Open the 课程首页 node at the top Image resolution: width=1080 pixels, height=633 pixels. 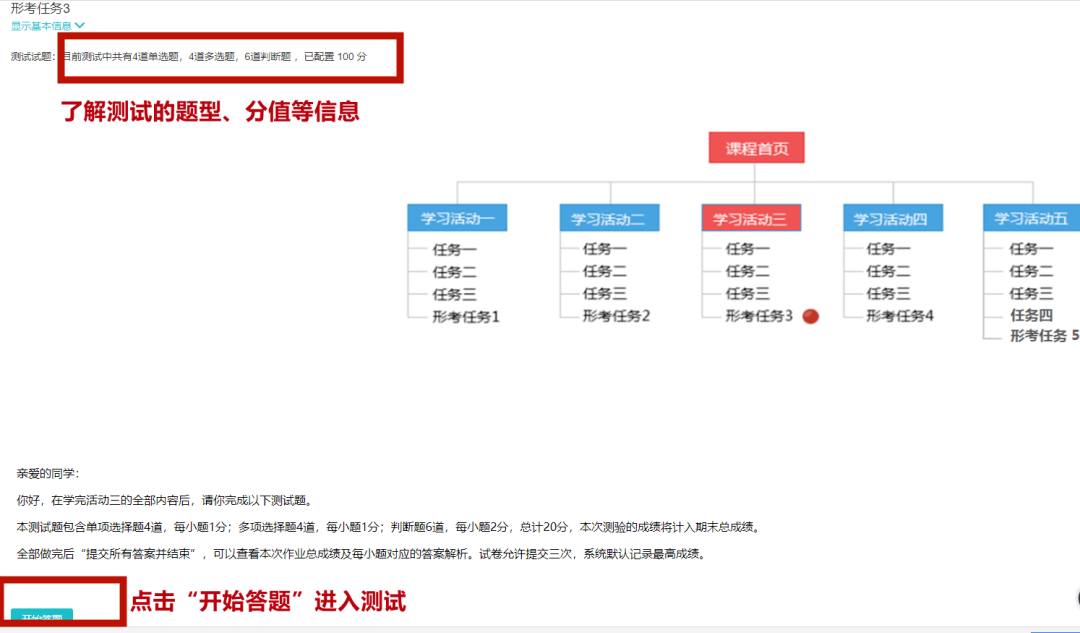[x=756, y=145]
